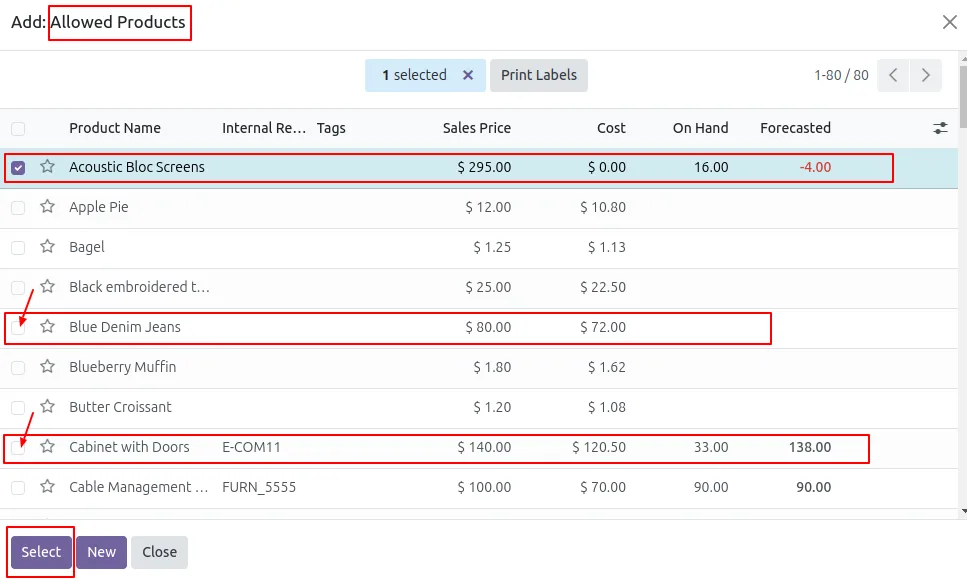This screenshot has height=579, width=967.
Task: Favorite Blue Denim Jeans star icon
Action: coord(47,327)
